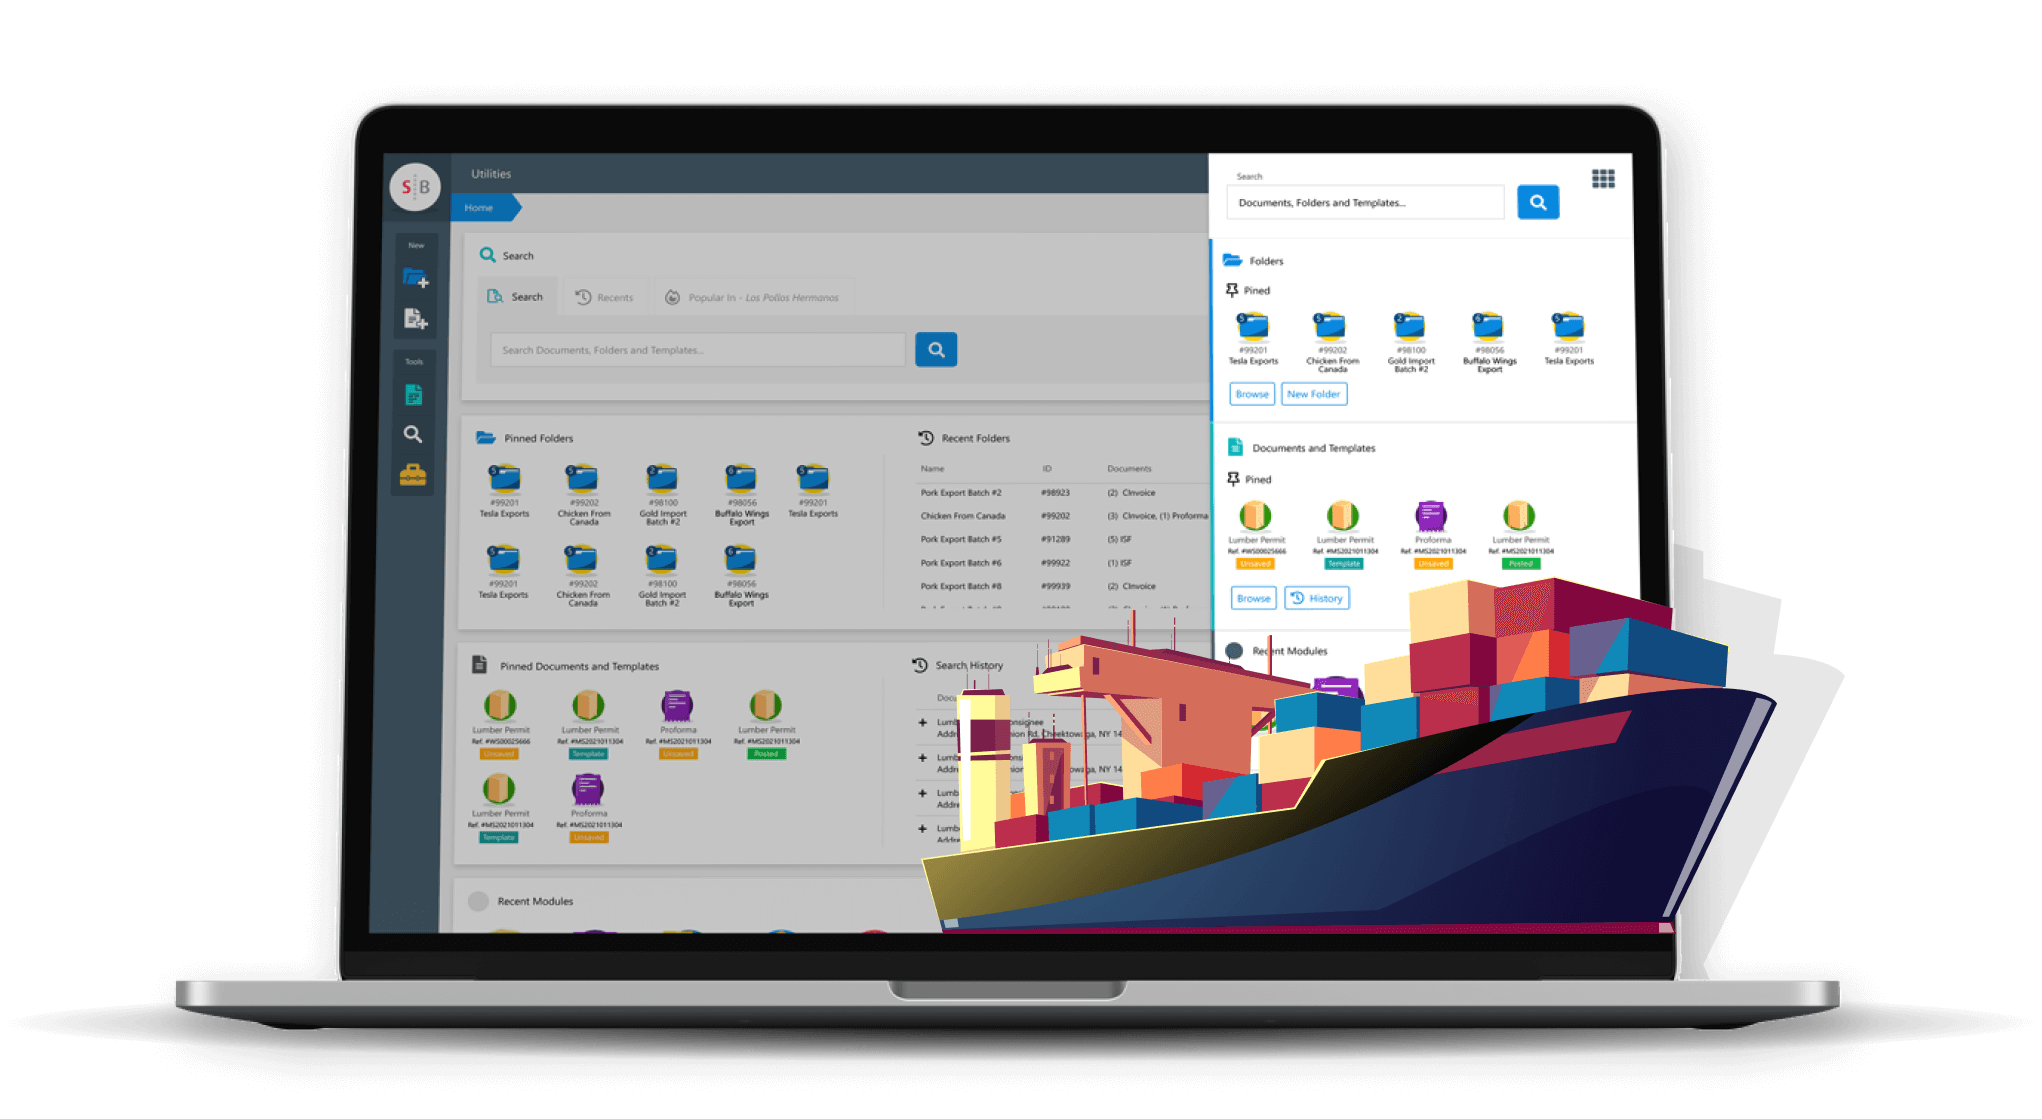Click Browse button under pinned folders
The image size is (2042, 1119).
1251,393
